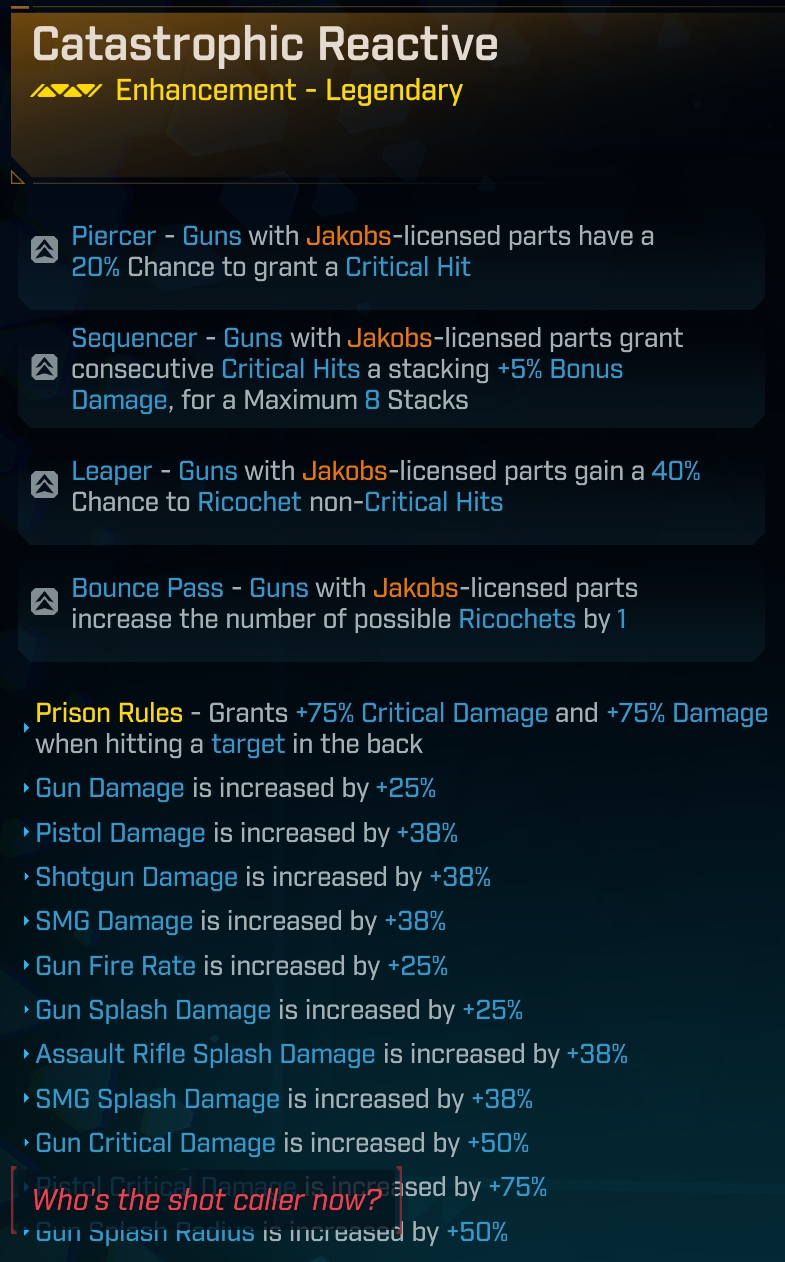Click the double-chevron icon beside Sequencer
Screen dimensions: 785x1262
(44, 368)
